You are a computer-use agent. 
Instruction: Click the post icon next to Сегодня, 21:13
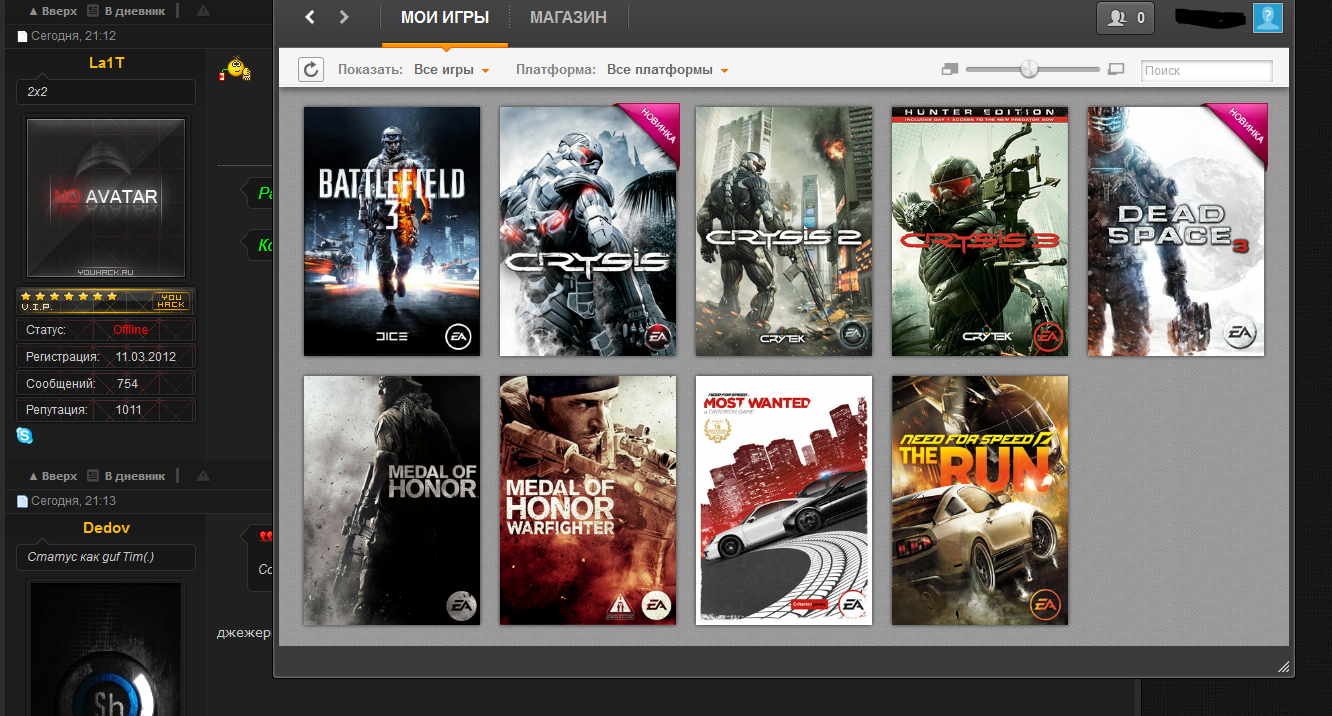point(22,501)
